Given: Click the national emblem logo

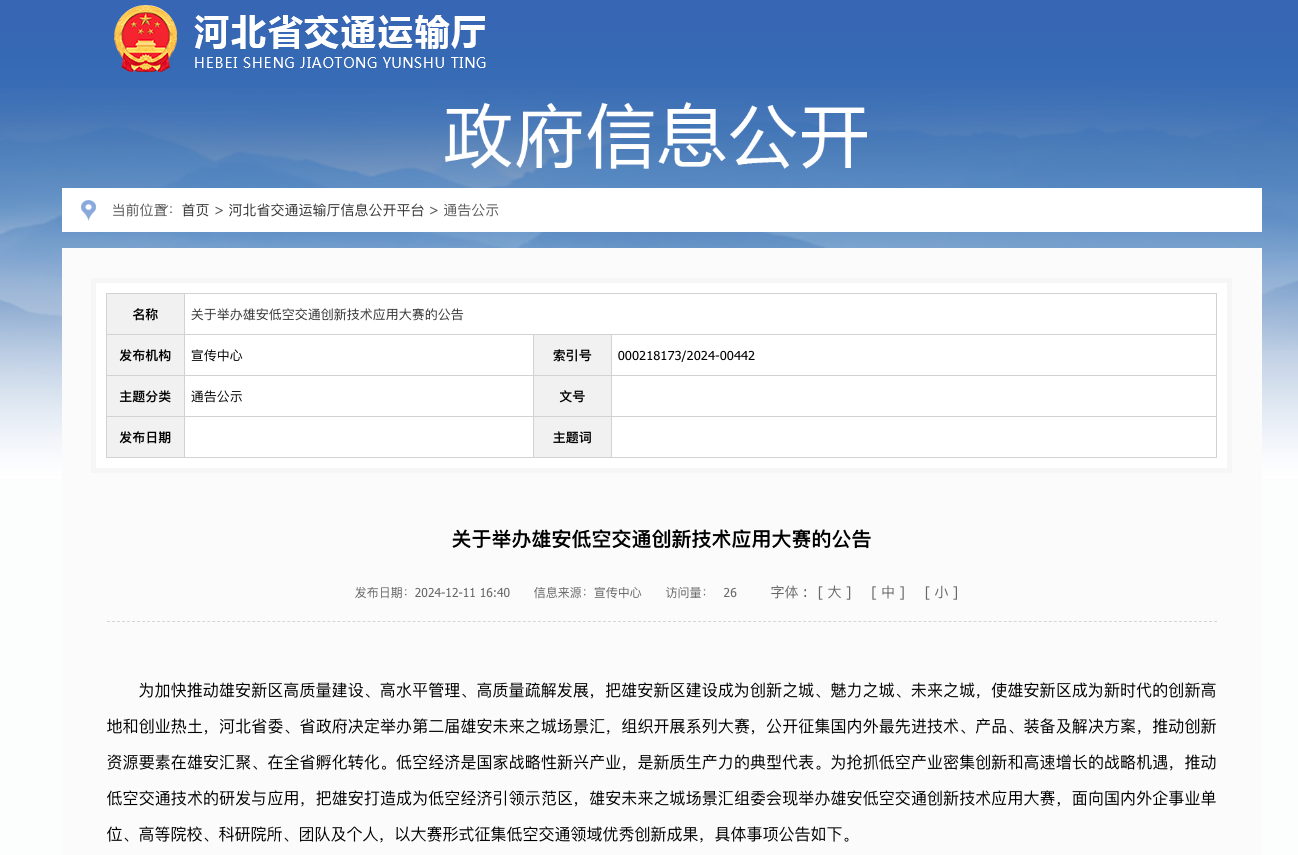Looking at the screenshot, I should coord(145,39).
